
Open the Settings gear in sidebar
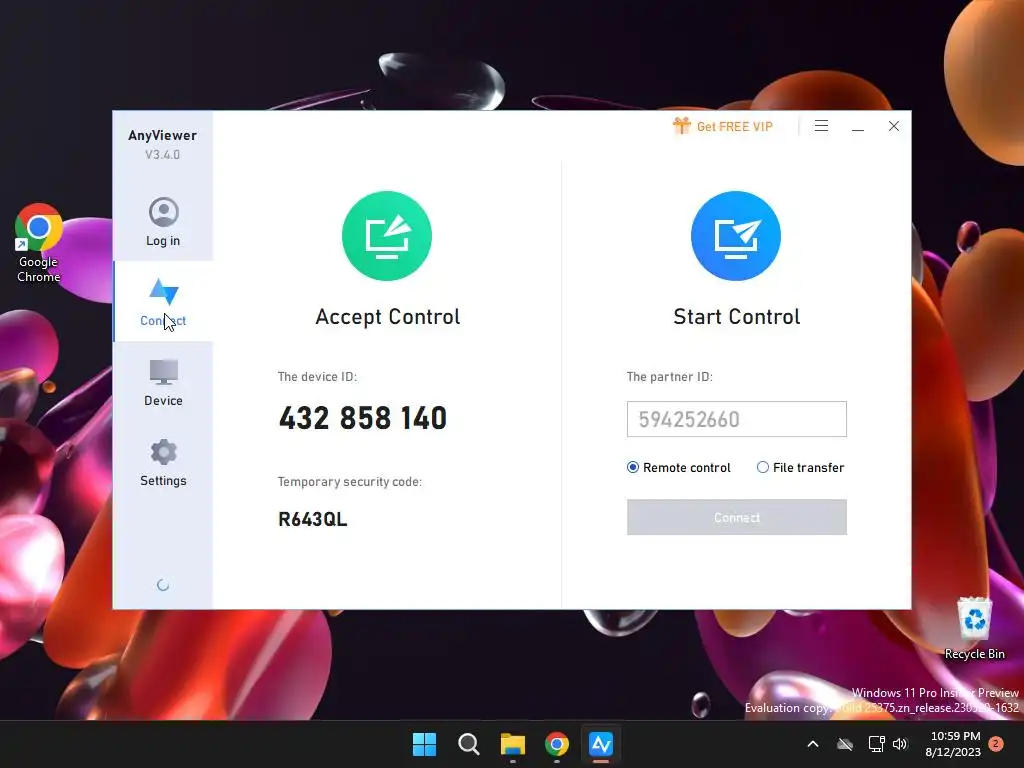(x=163, y=452)
